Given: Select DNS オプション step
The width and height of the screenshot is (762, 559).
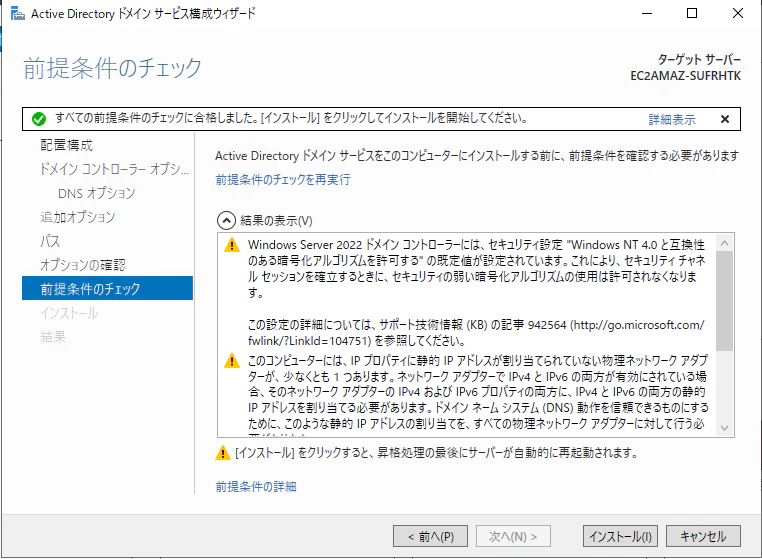Looking at the screenshot, I should [x=97, y=193].
